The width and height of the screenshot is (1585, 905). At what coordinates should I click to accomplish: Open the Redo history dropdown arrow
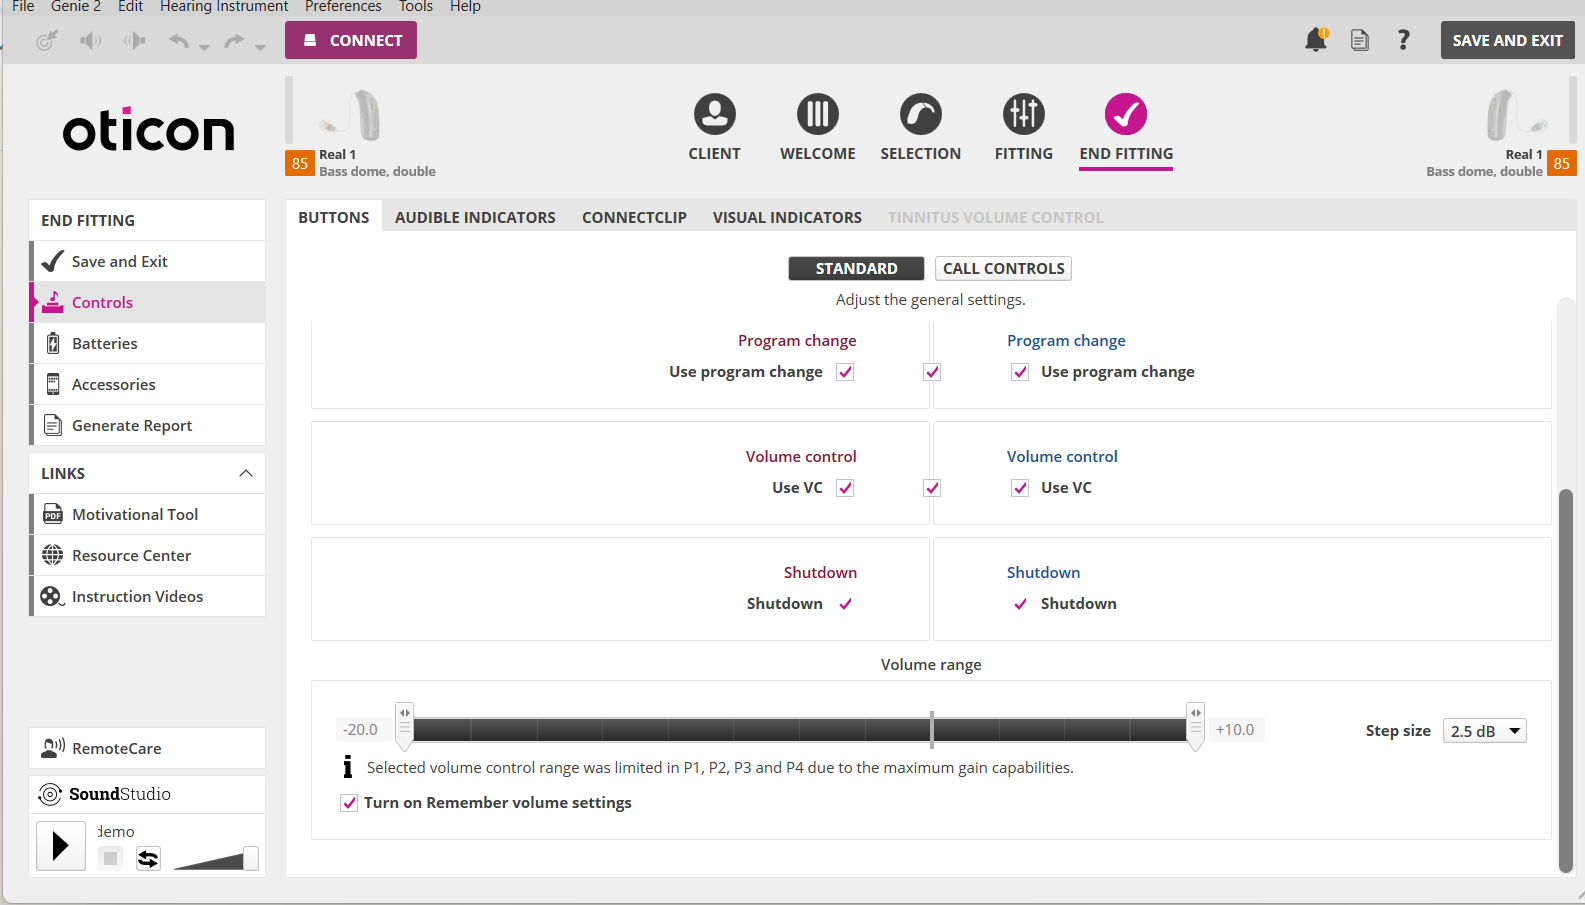(x=260, y=47)
